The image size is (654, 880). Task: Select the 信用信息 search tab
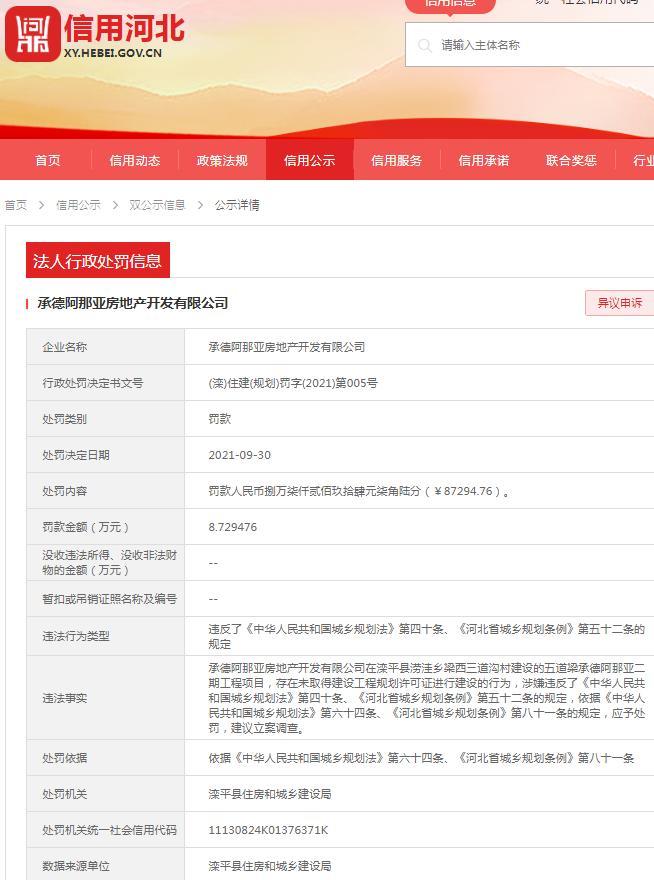pyautogui.click(x=450, y=3)
